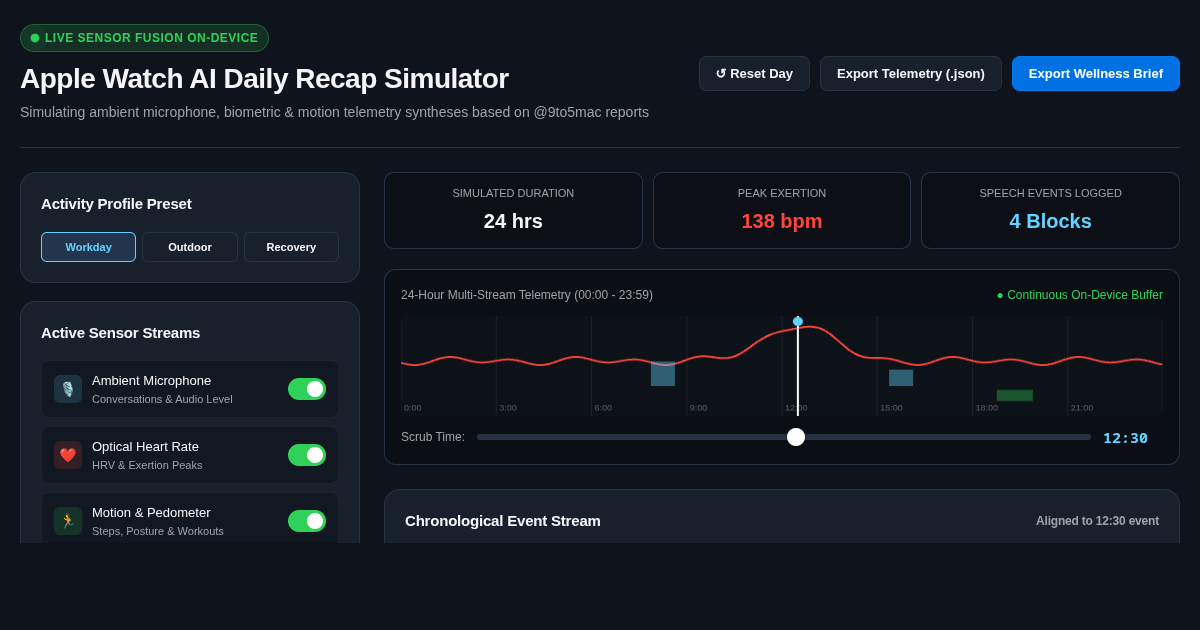Click HRV & Exertion Peaks subtitle
Screen dimensions: 1200x630
[147, 465]
